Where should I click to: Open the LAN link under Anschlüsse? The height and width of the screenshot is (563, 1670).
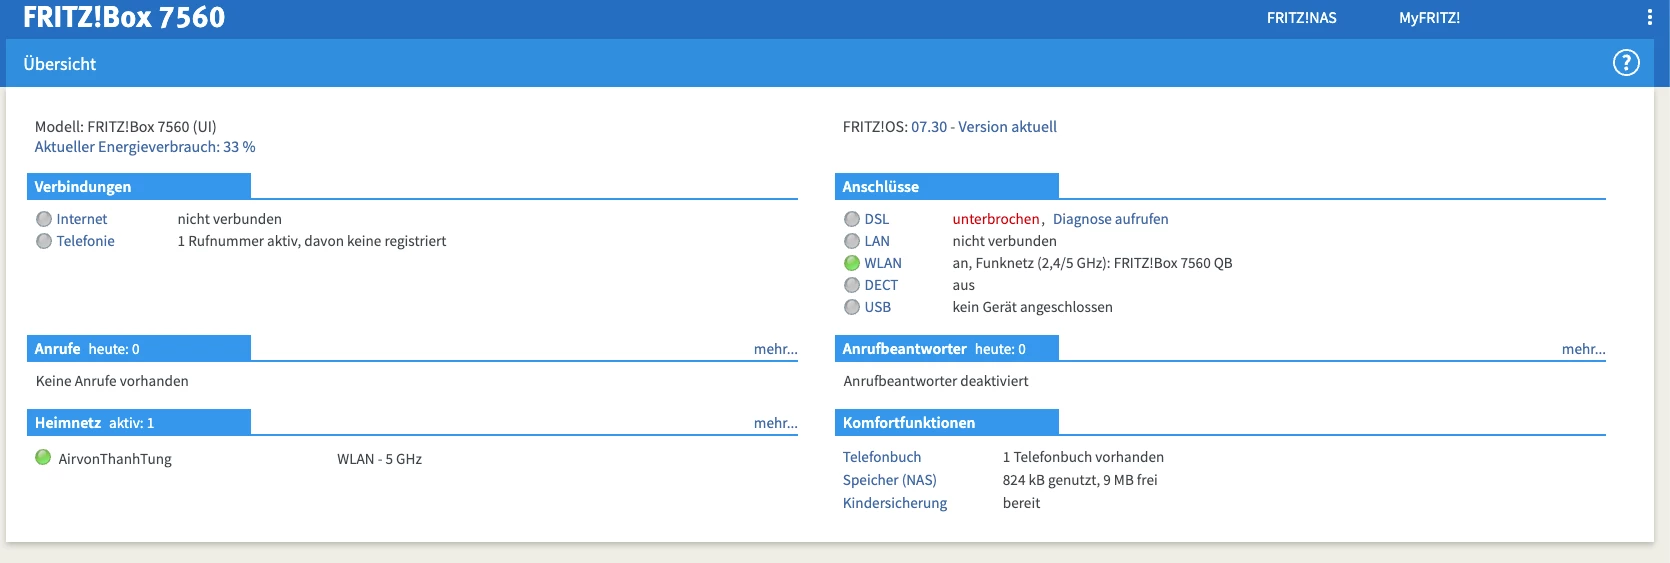click(x=877, y=241)
